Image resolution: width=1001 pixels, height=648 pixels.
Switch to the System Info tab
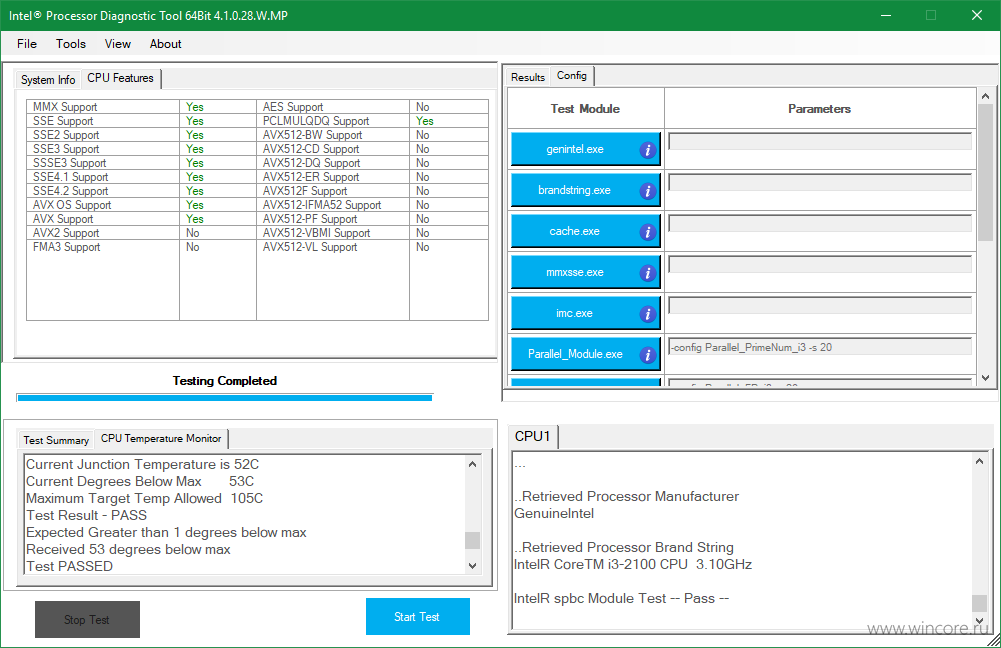tap(48, 80)
